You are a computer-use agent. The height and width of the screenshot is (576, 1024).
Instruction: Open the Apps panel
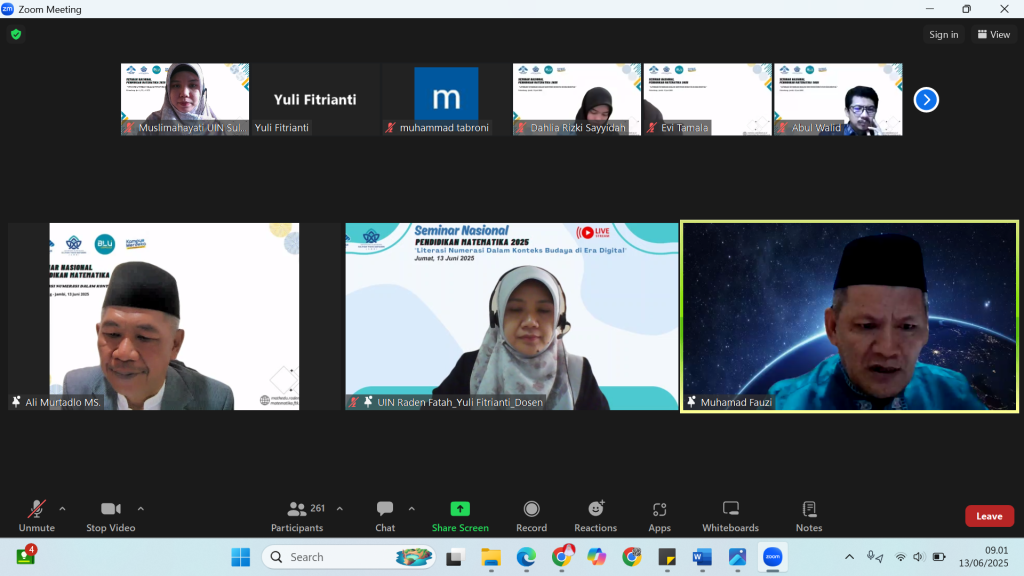659,515
